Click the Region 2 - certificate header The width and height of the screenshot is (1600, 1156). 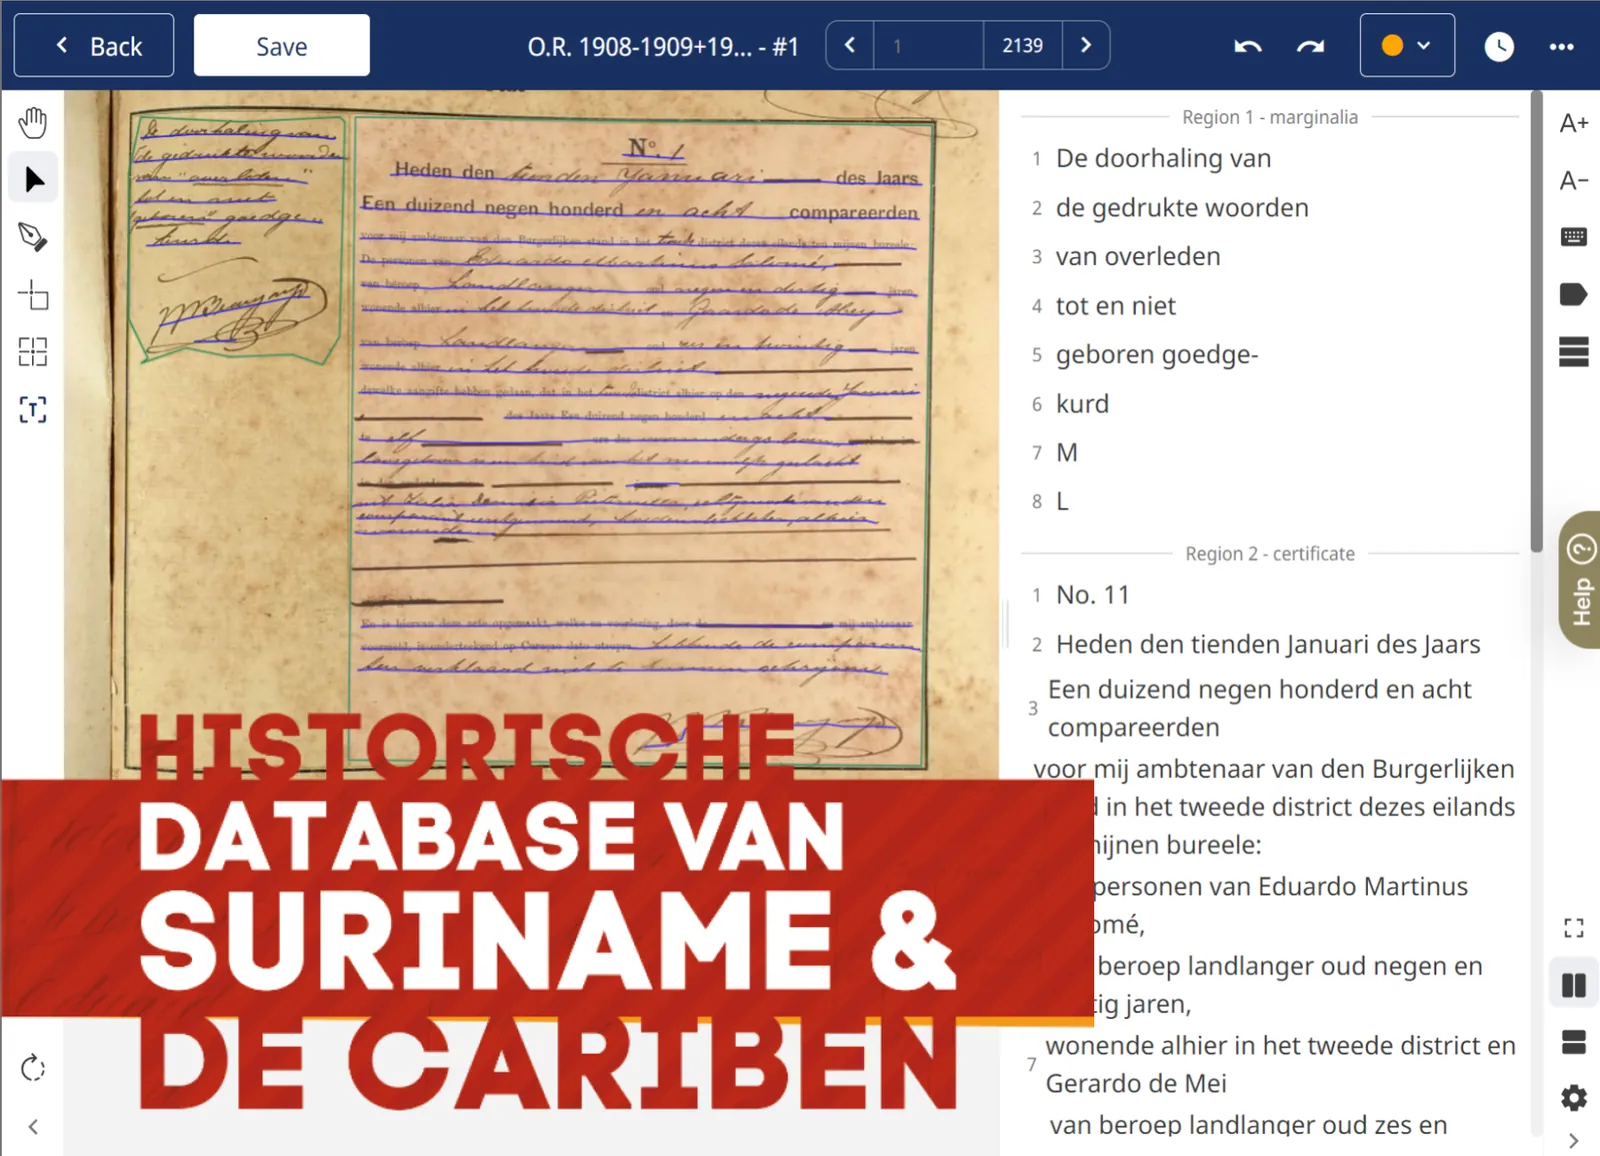pyautogui.click(x=1270, y=553)
